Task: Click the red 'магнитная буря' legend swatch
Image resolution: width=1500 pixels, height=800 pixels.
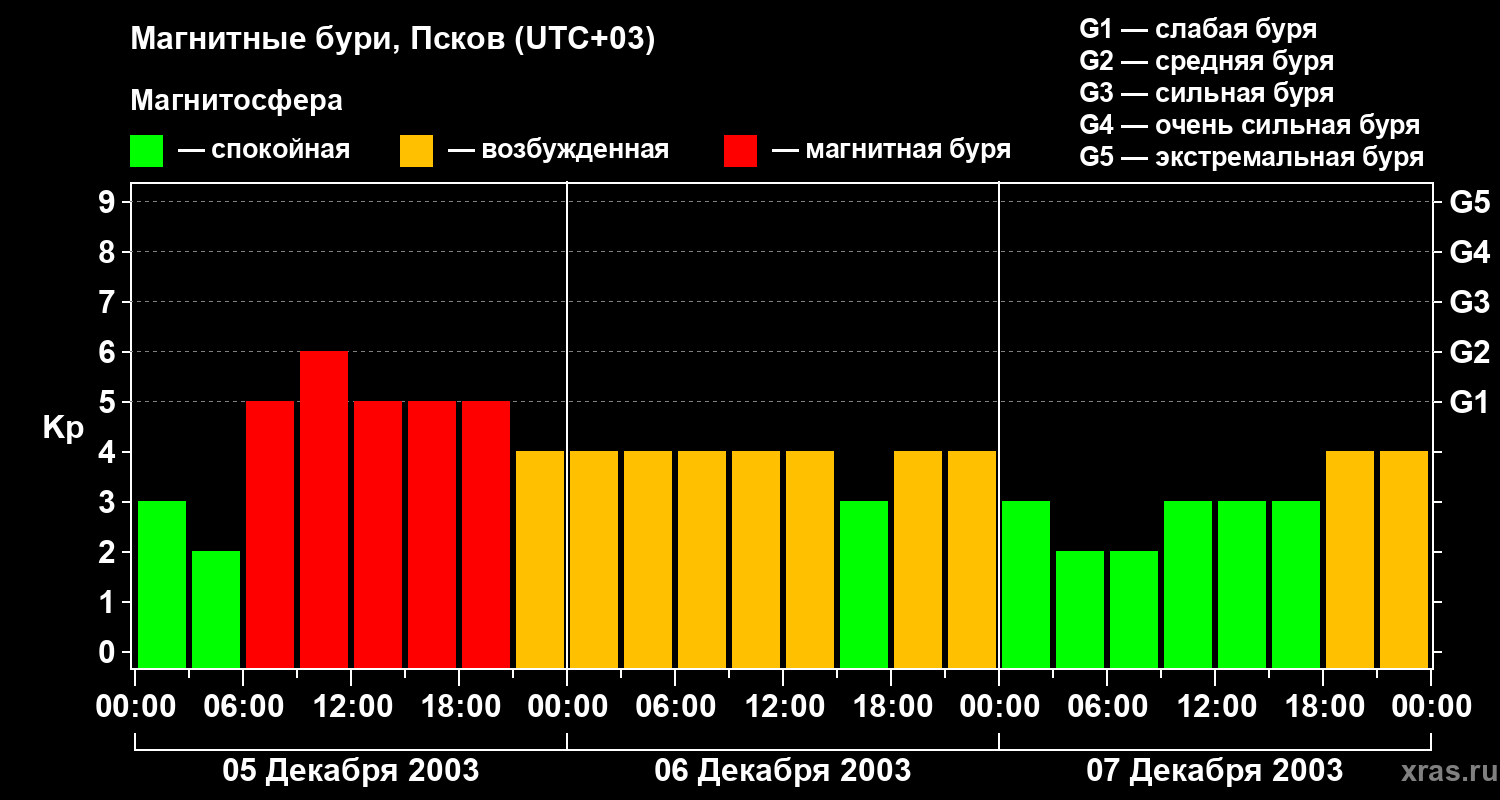Action: click(x=740, y=151)
